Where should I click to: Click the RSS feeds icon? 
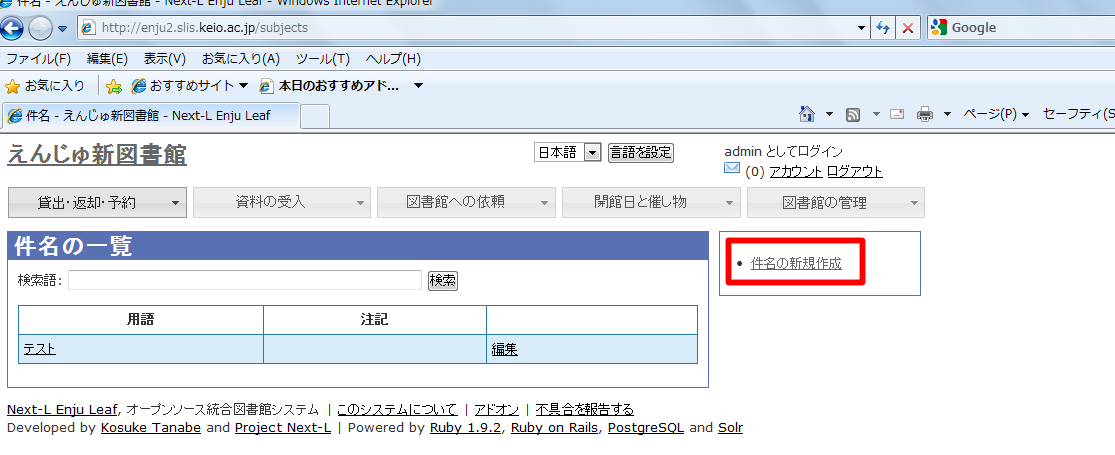(x=853, y=114)
